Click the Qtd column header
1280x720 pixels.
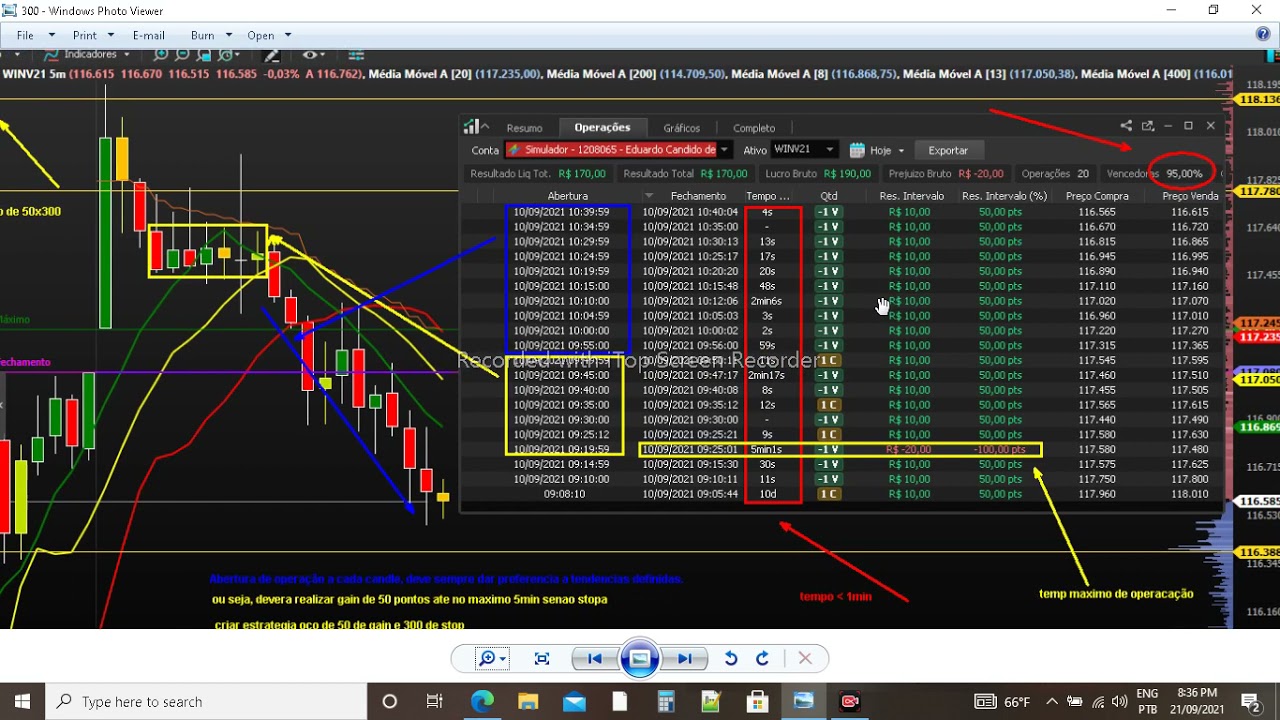(x=829, y=196)
